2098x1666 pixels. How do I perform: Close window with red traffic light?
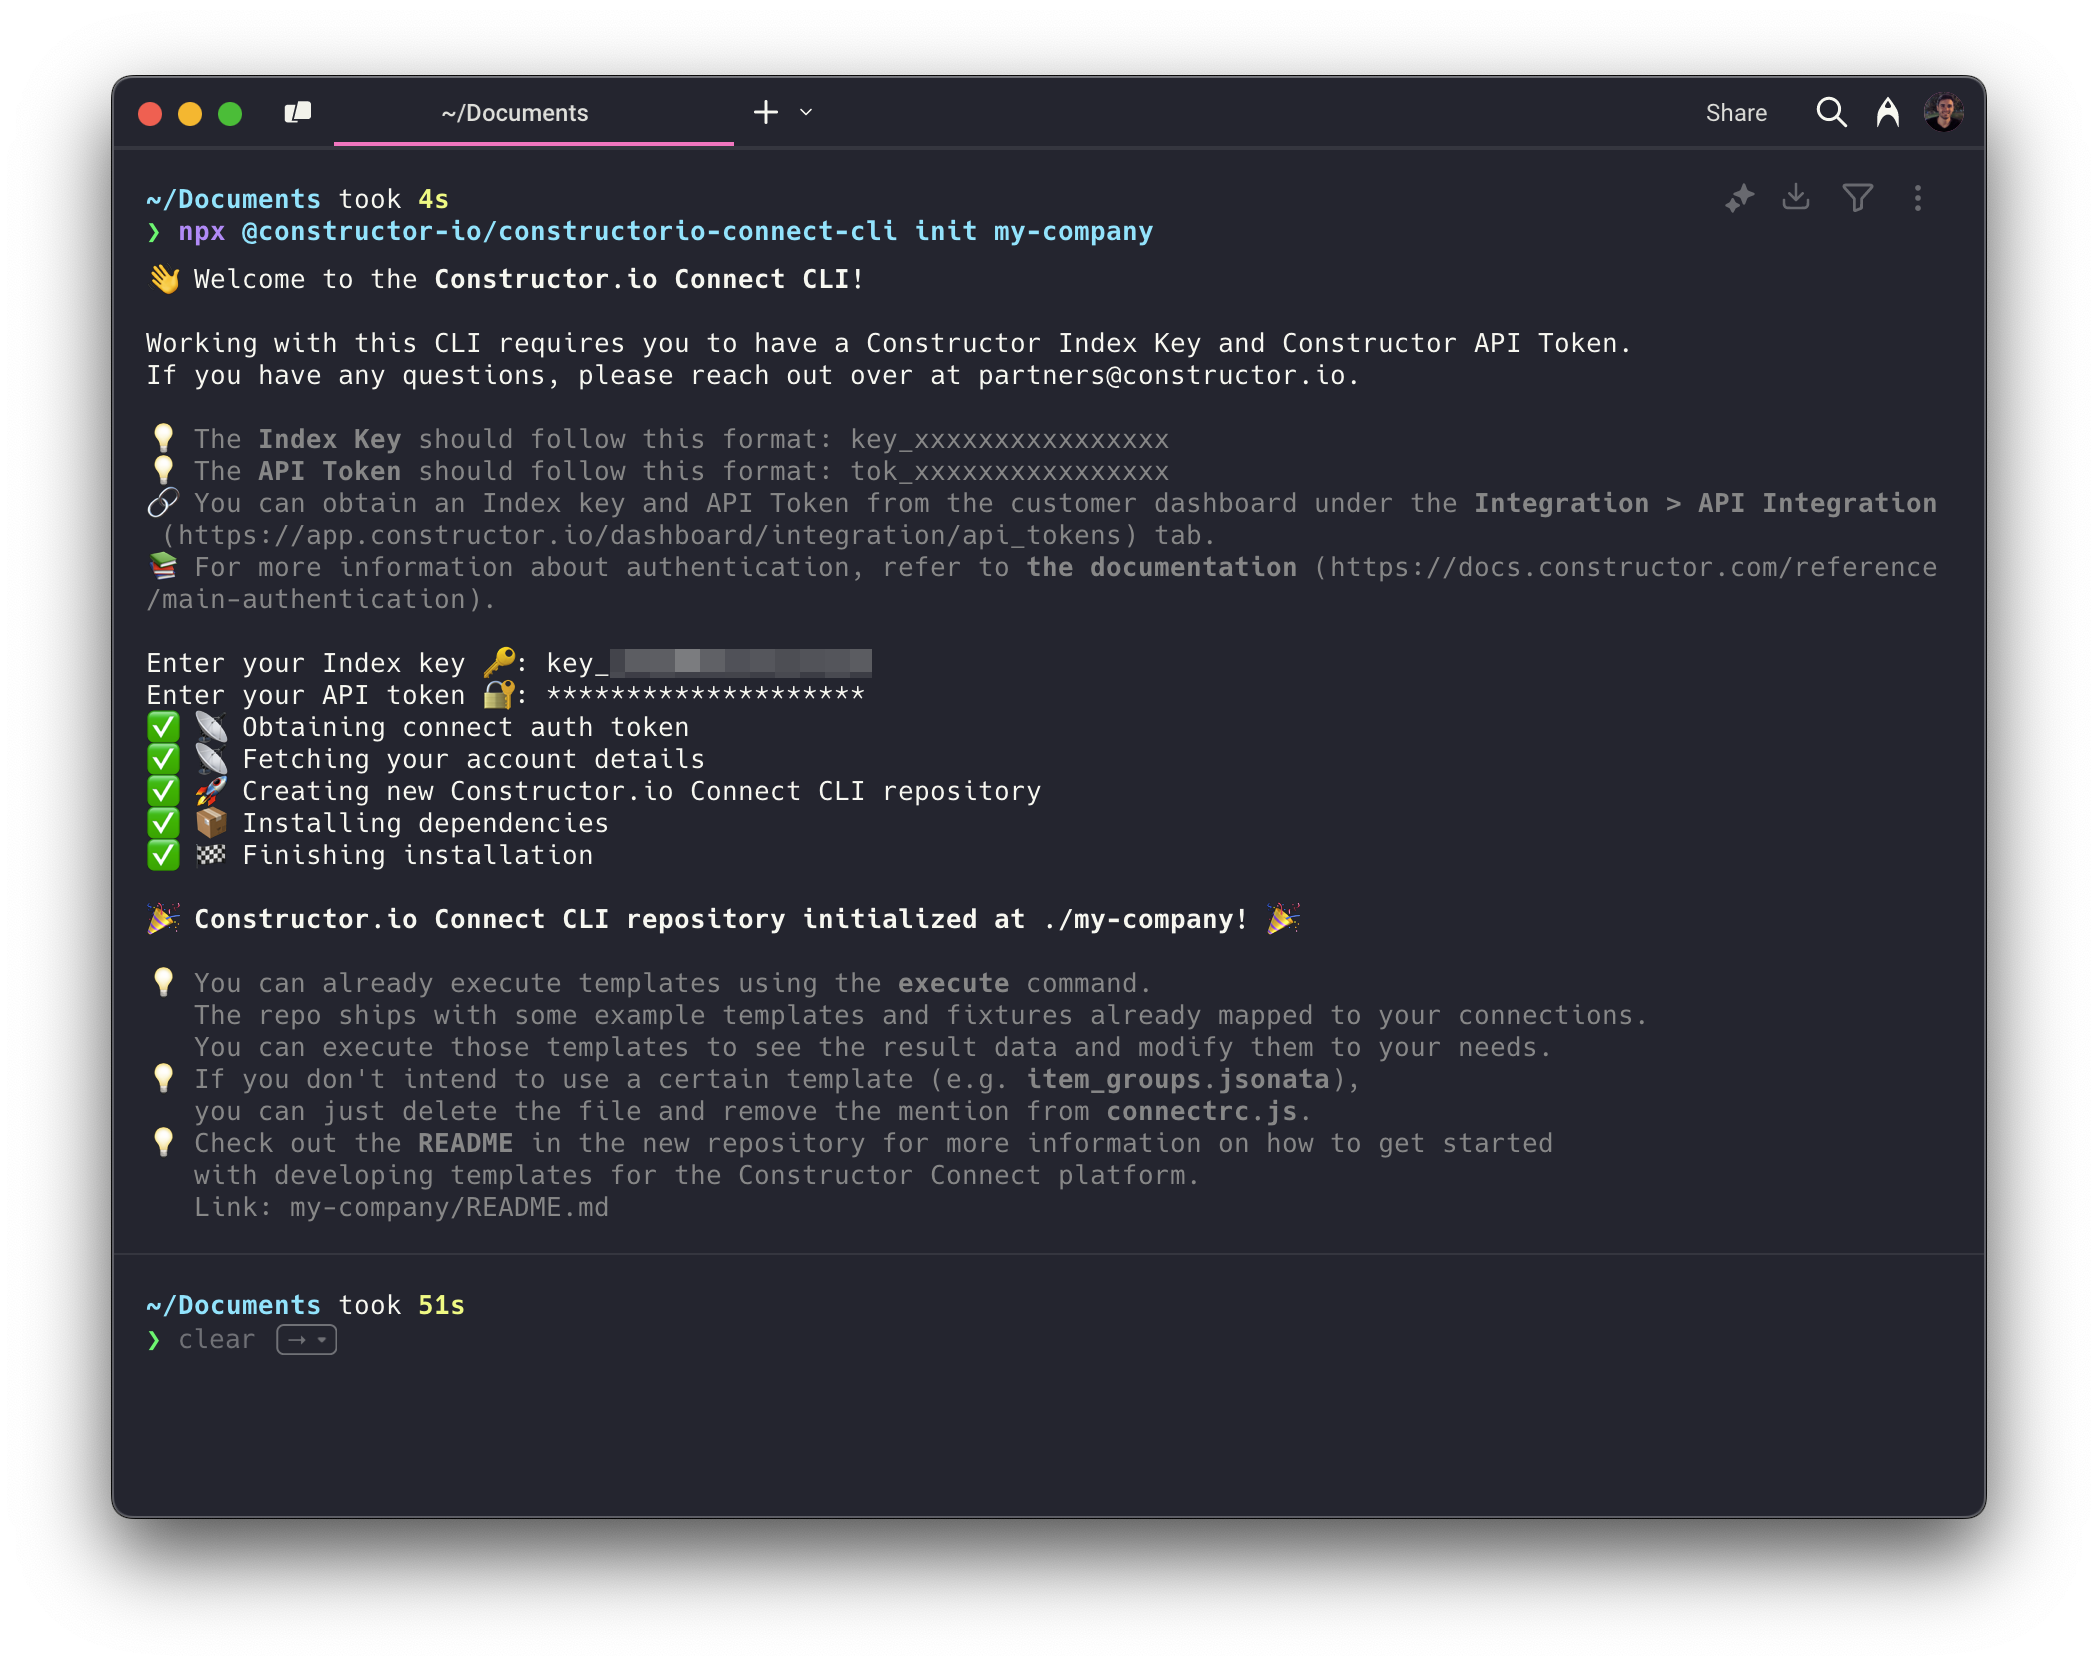coord(150,113)
